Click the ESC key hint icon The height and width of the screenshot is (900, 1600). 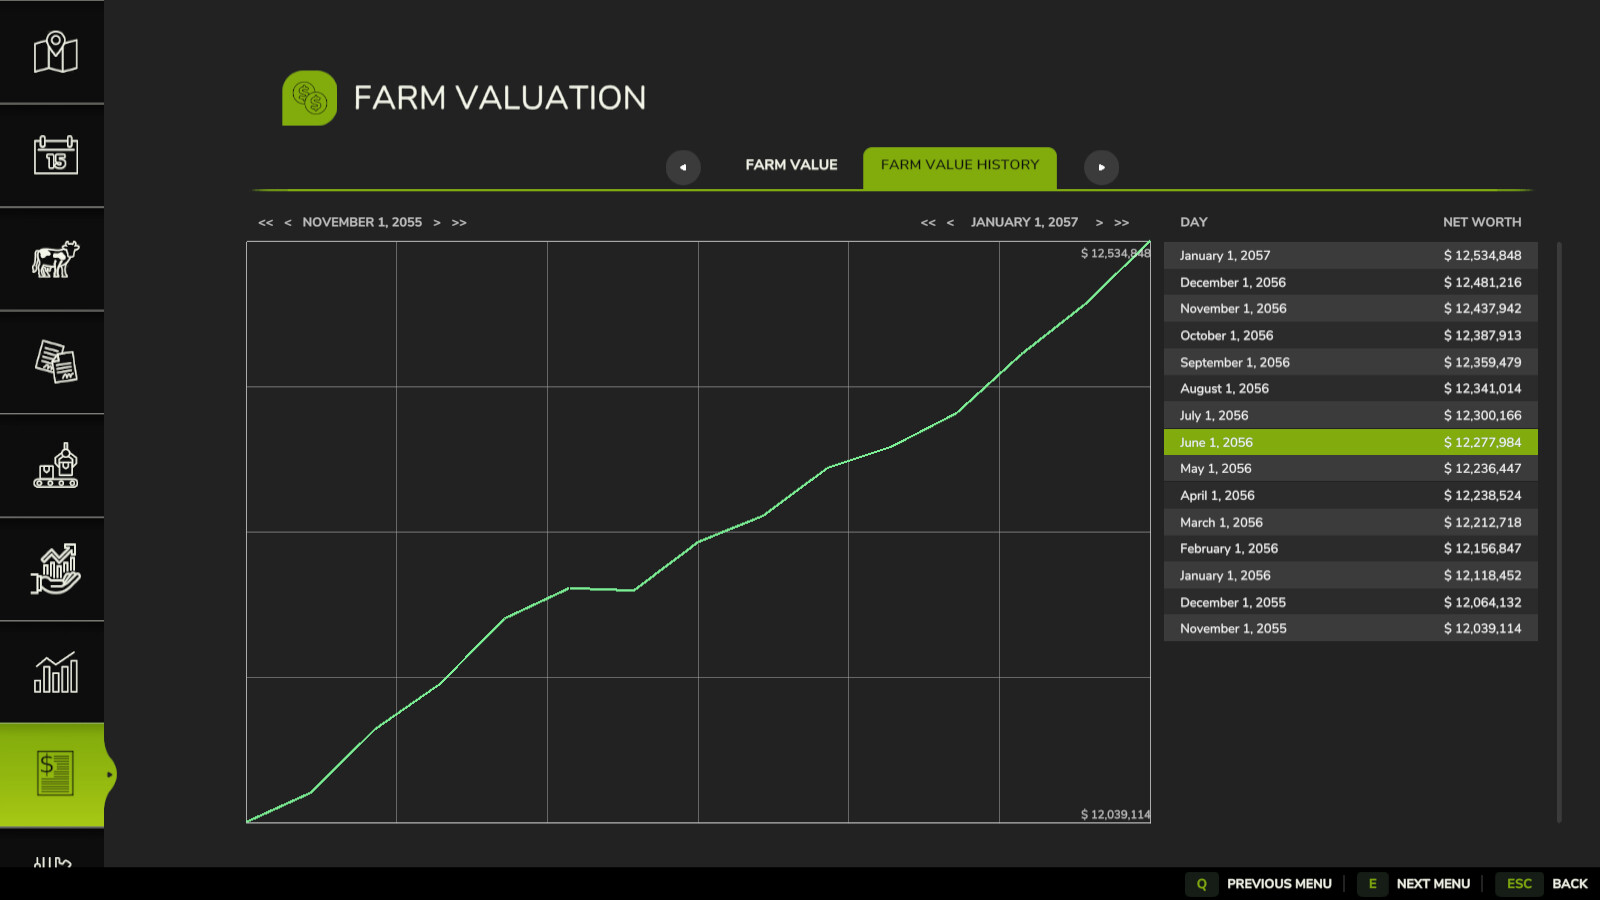coord(1519,884)
